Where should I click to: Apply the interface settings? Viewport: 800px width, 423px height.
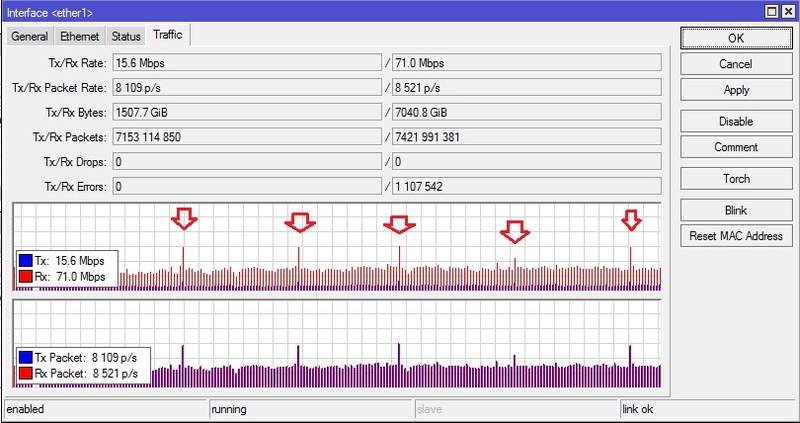[736, 90]
